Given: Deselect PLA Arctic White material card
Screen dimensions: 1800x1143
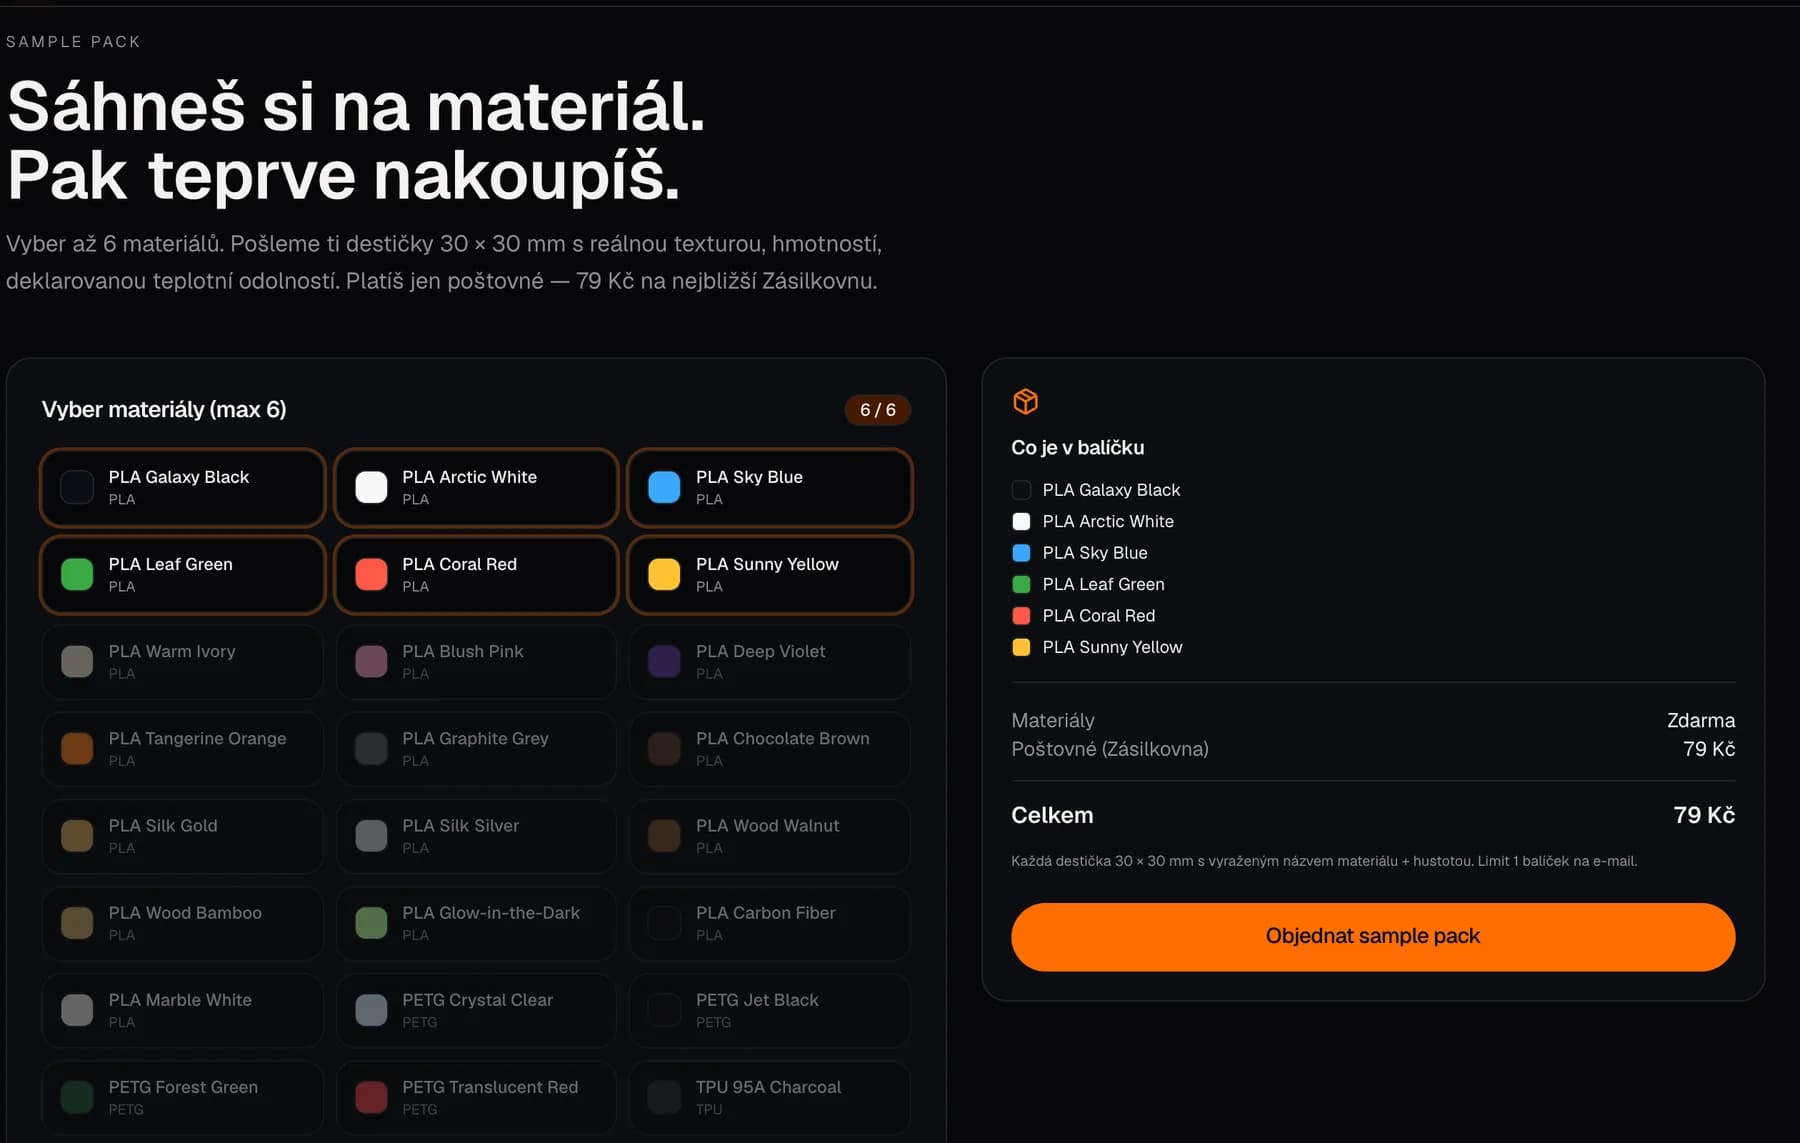Looking at the screenshot, I should (x=476, y=487).
